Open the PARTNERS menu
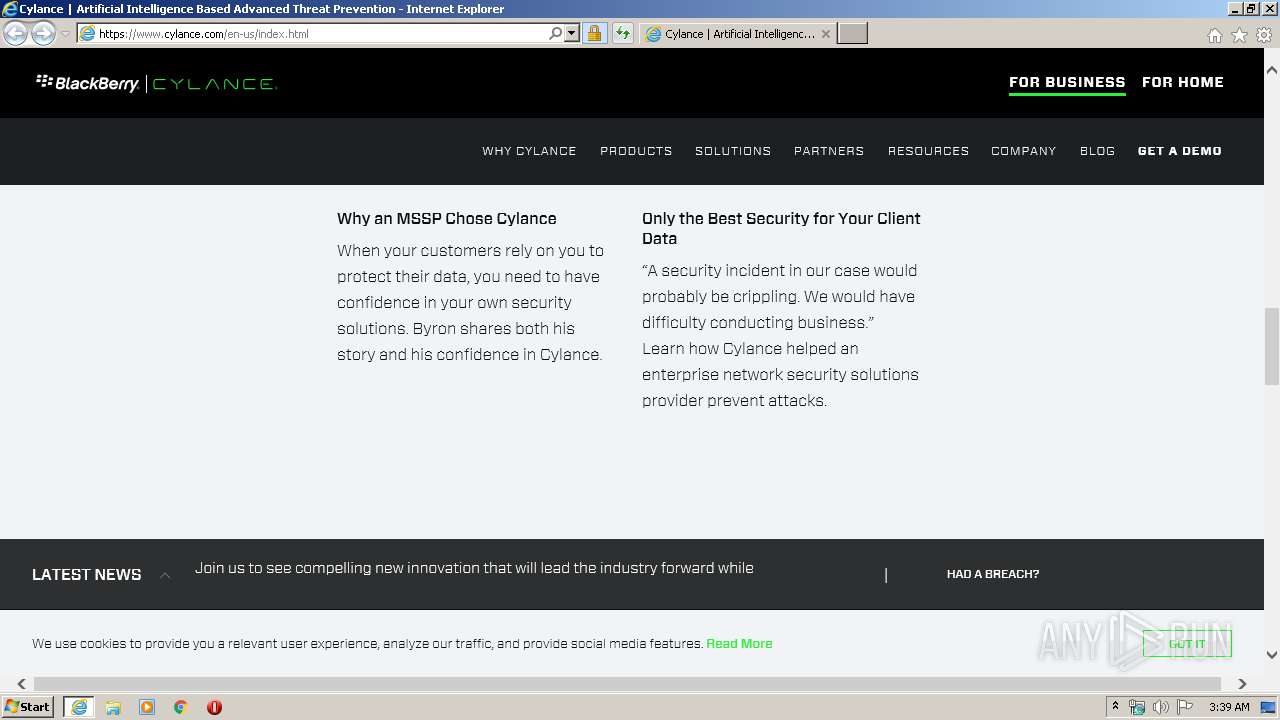This screenshot has width=1280, height=720. coord(829,151)
